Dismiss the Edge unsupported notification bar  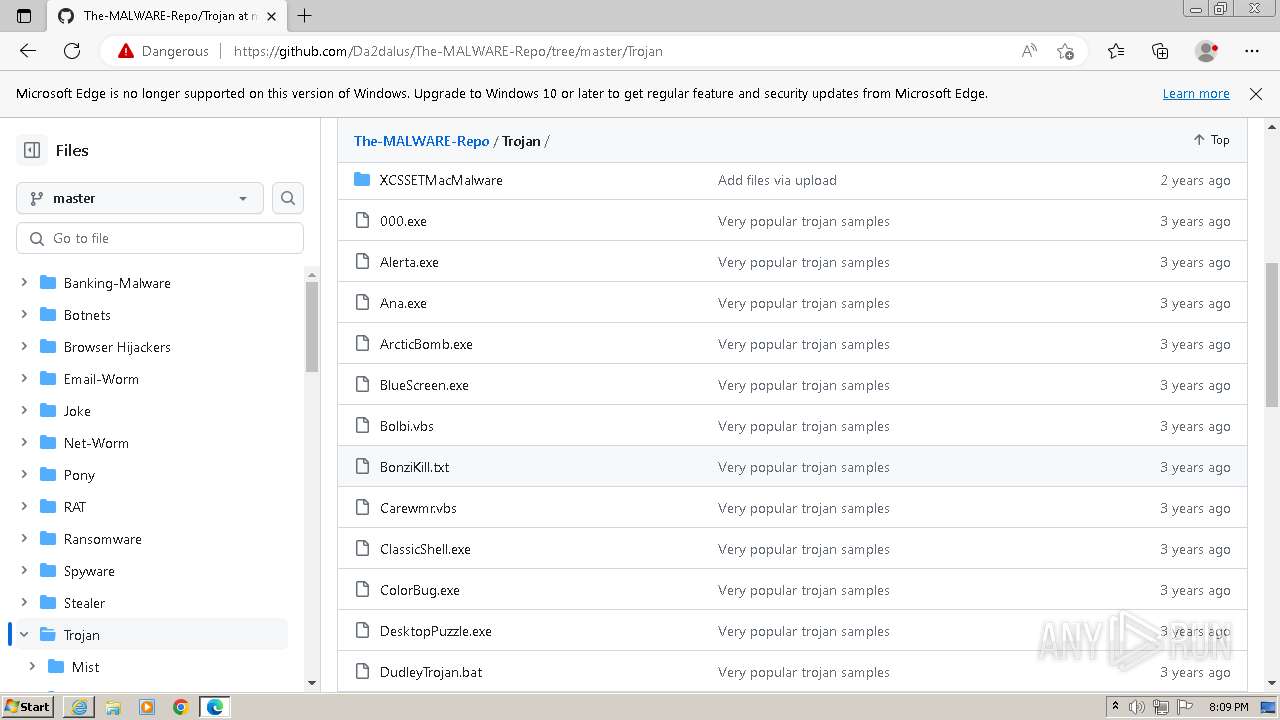pyautogui.click(x=1256, y=93)
